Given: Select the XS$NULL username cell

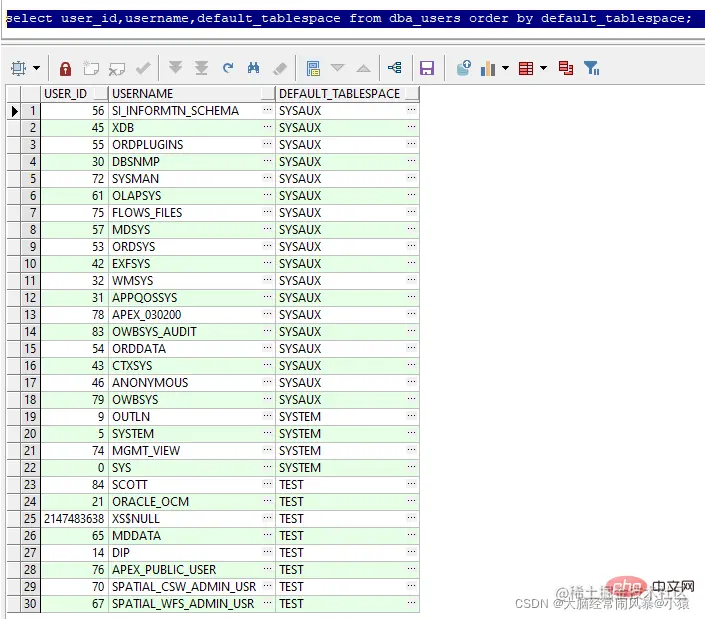Looking at the screenshot, I should [192, 519].
